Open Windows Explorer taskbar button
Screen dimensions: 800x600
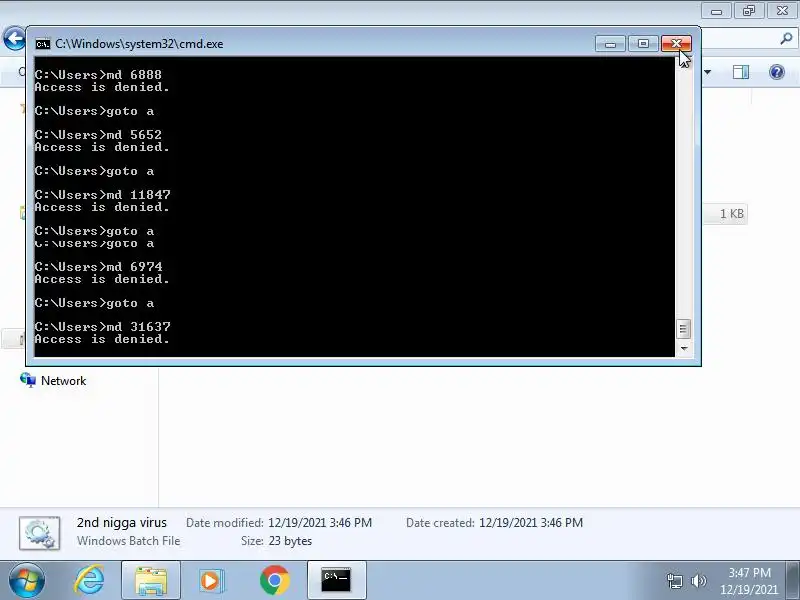pos(151,580)
